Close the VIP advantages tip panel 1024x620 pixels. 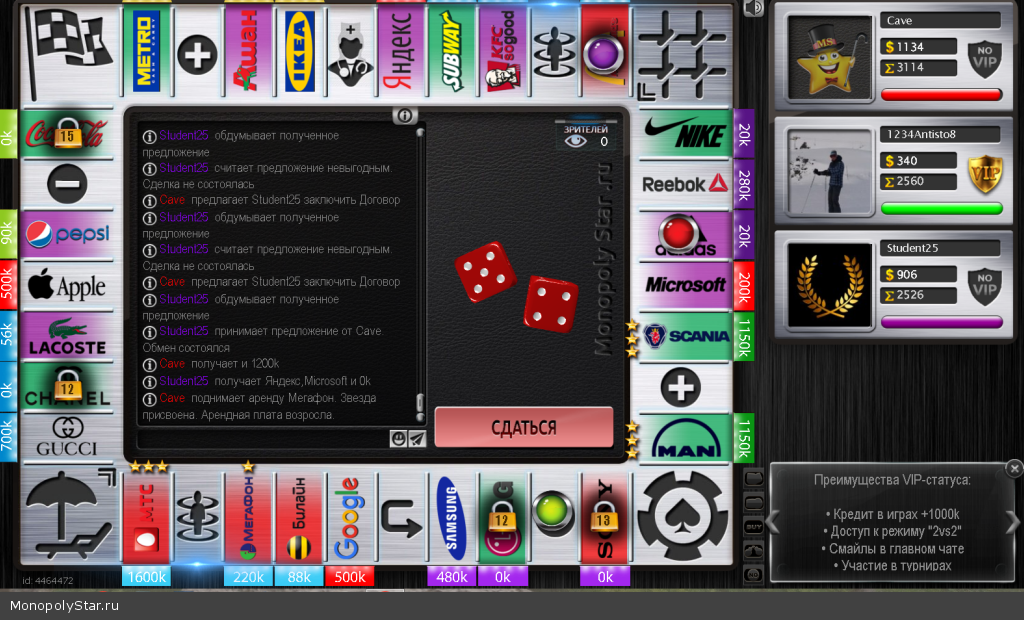coord(1014,468)
